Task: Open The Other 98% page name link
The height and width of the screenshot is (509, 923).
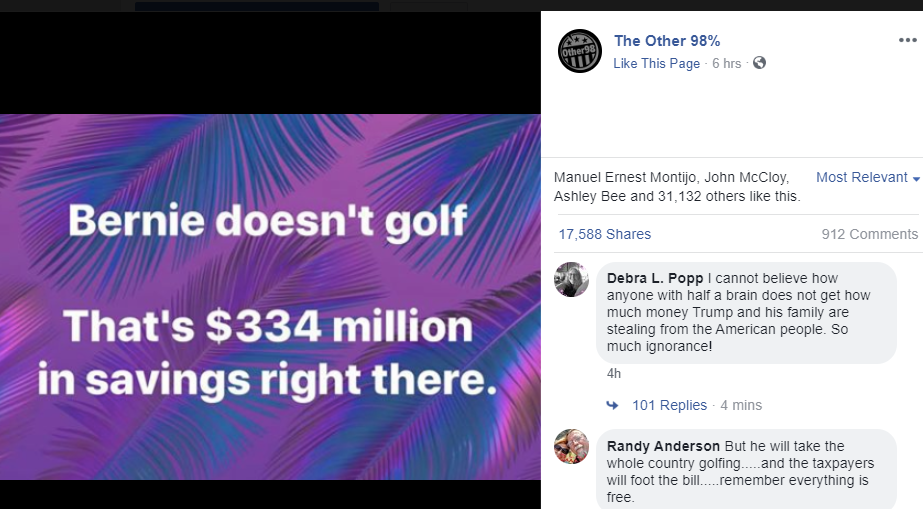Action: [667, 41]
